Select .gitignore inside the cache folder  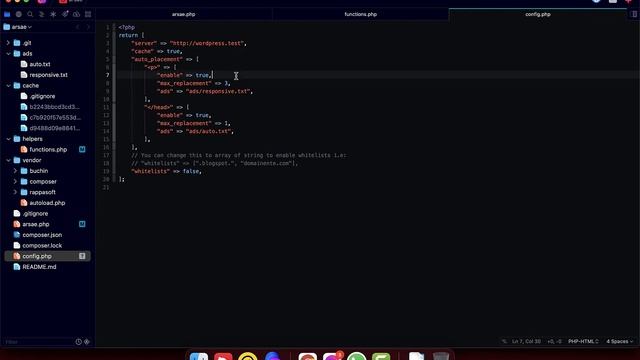coord(42,96)
